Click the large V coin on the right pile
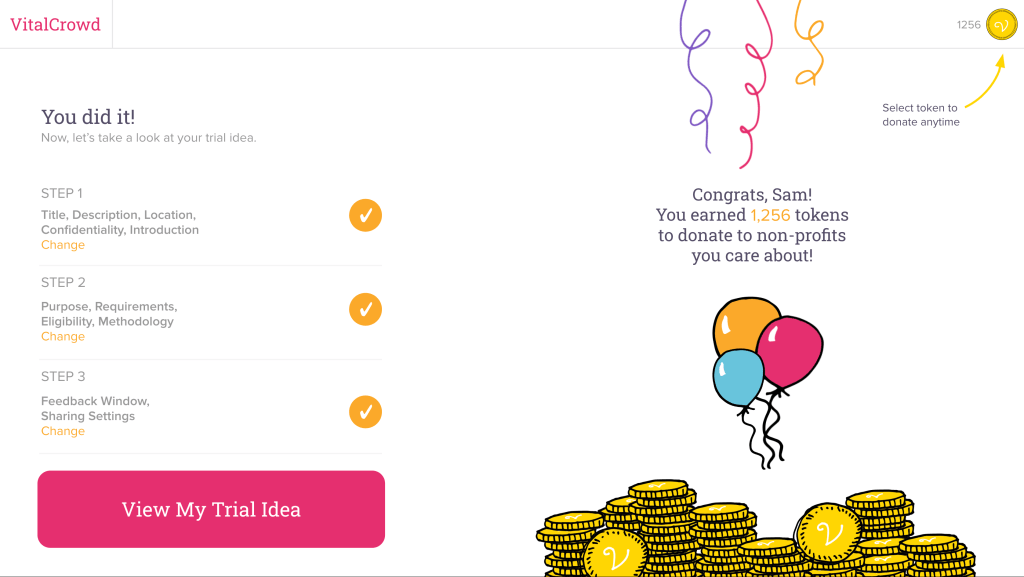Viewport: 1024px width, 577px height. [x=827, y=531]
